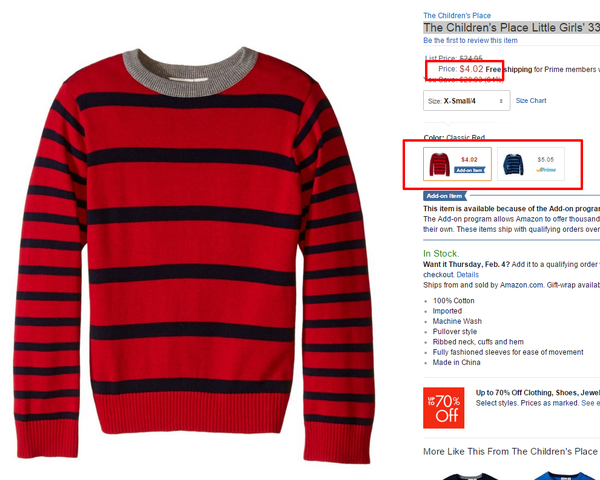Click the Up to 70% Off icon
This screenshot has height=480, width=600.
[x=443, y=408]
